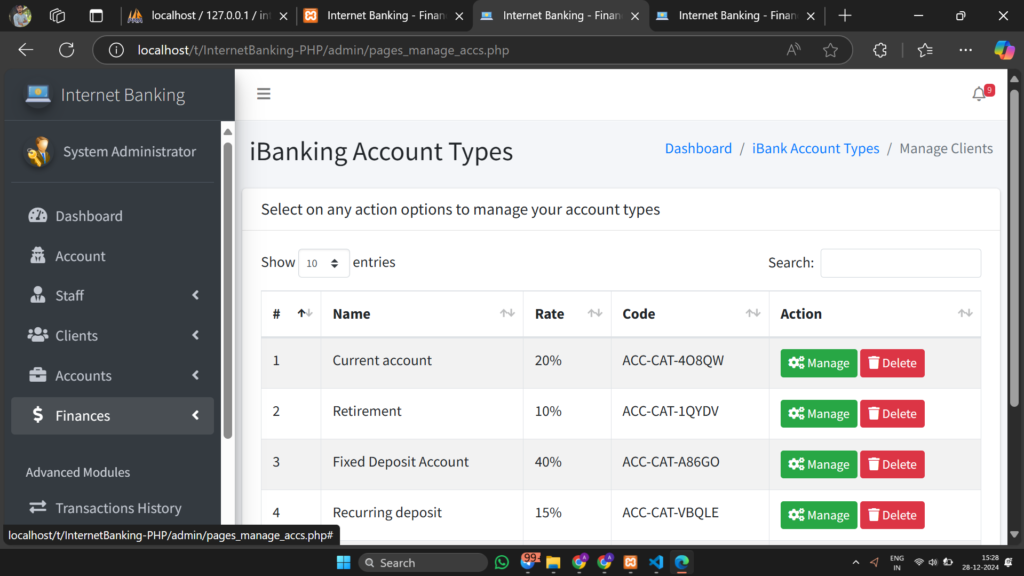The height and width of the screenshot is (576, 1024).
Task: Open WhatsApp from taskbar
Action: coord(502,562)
